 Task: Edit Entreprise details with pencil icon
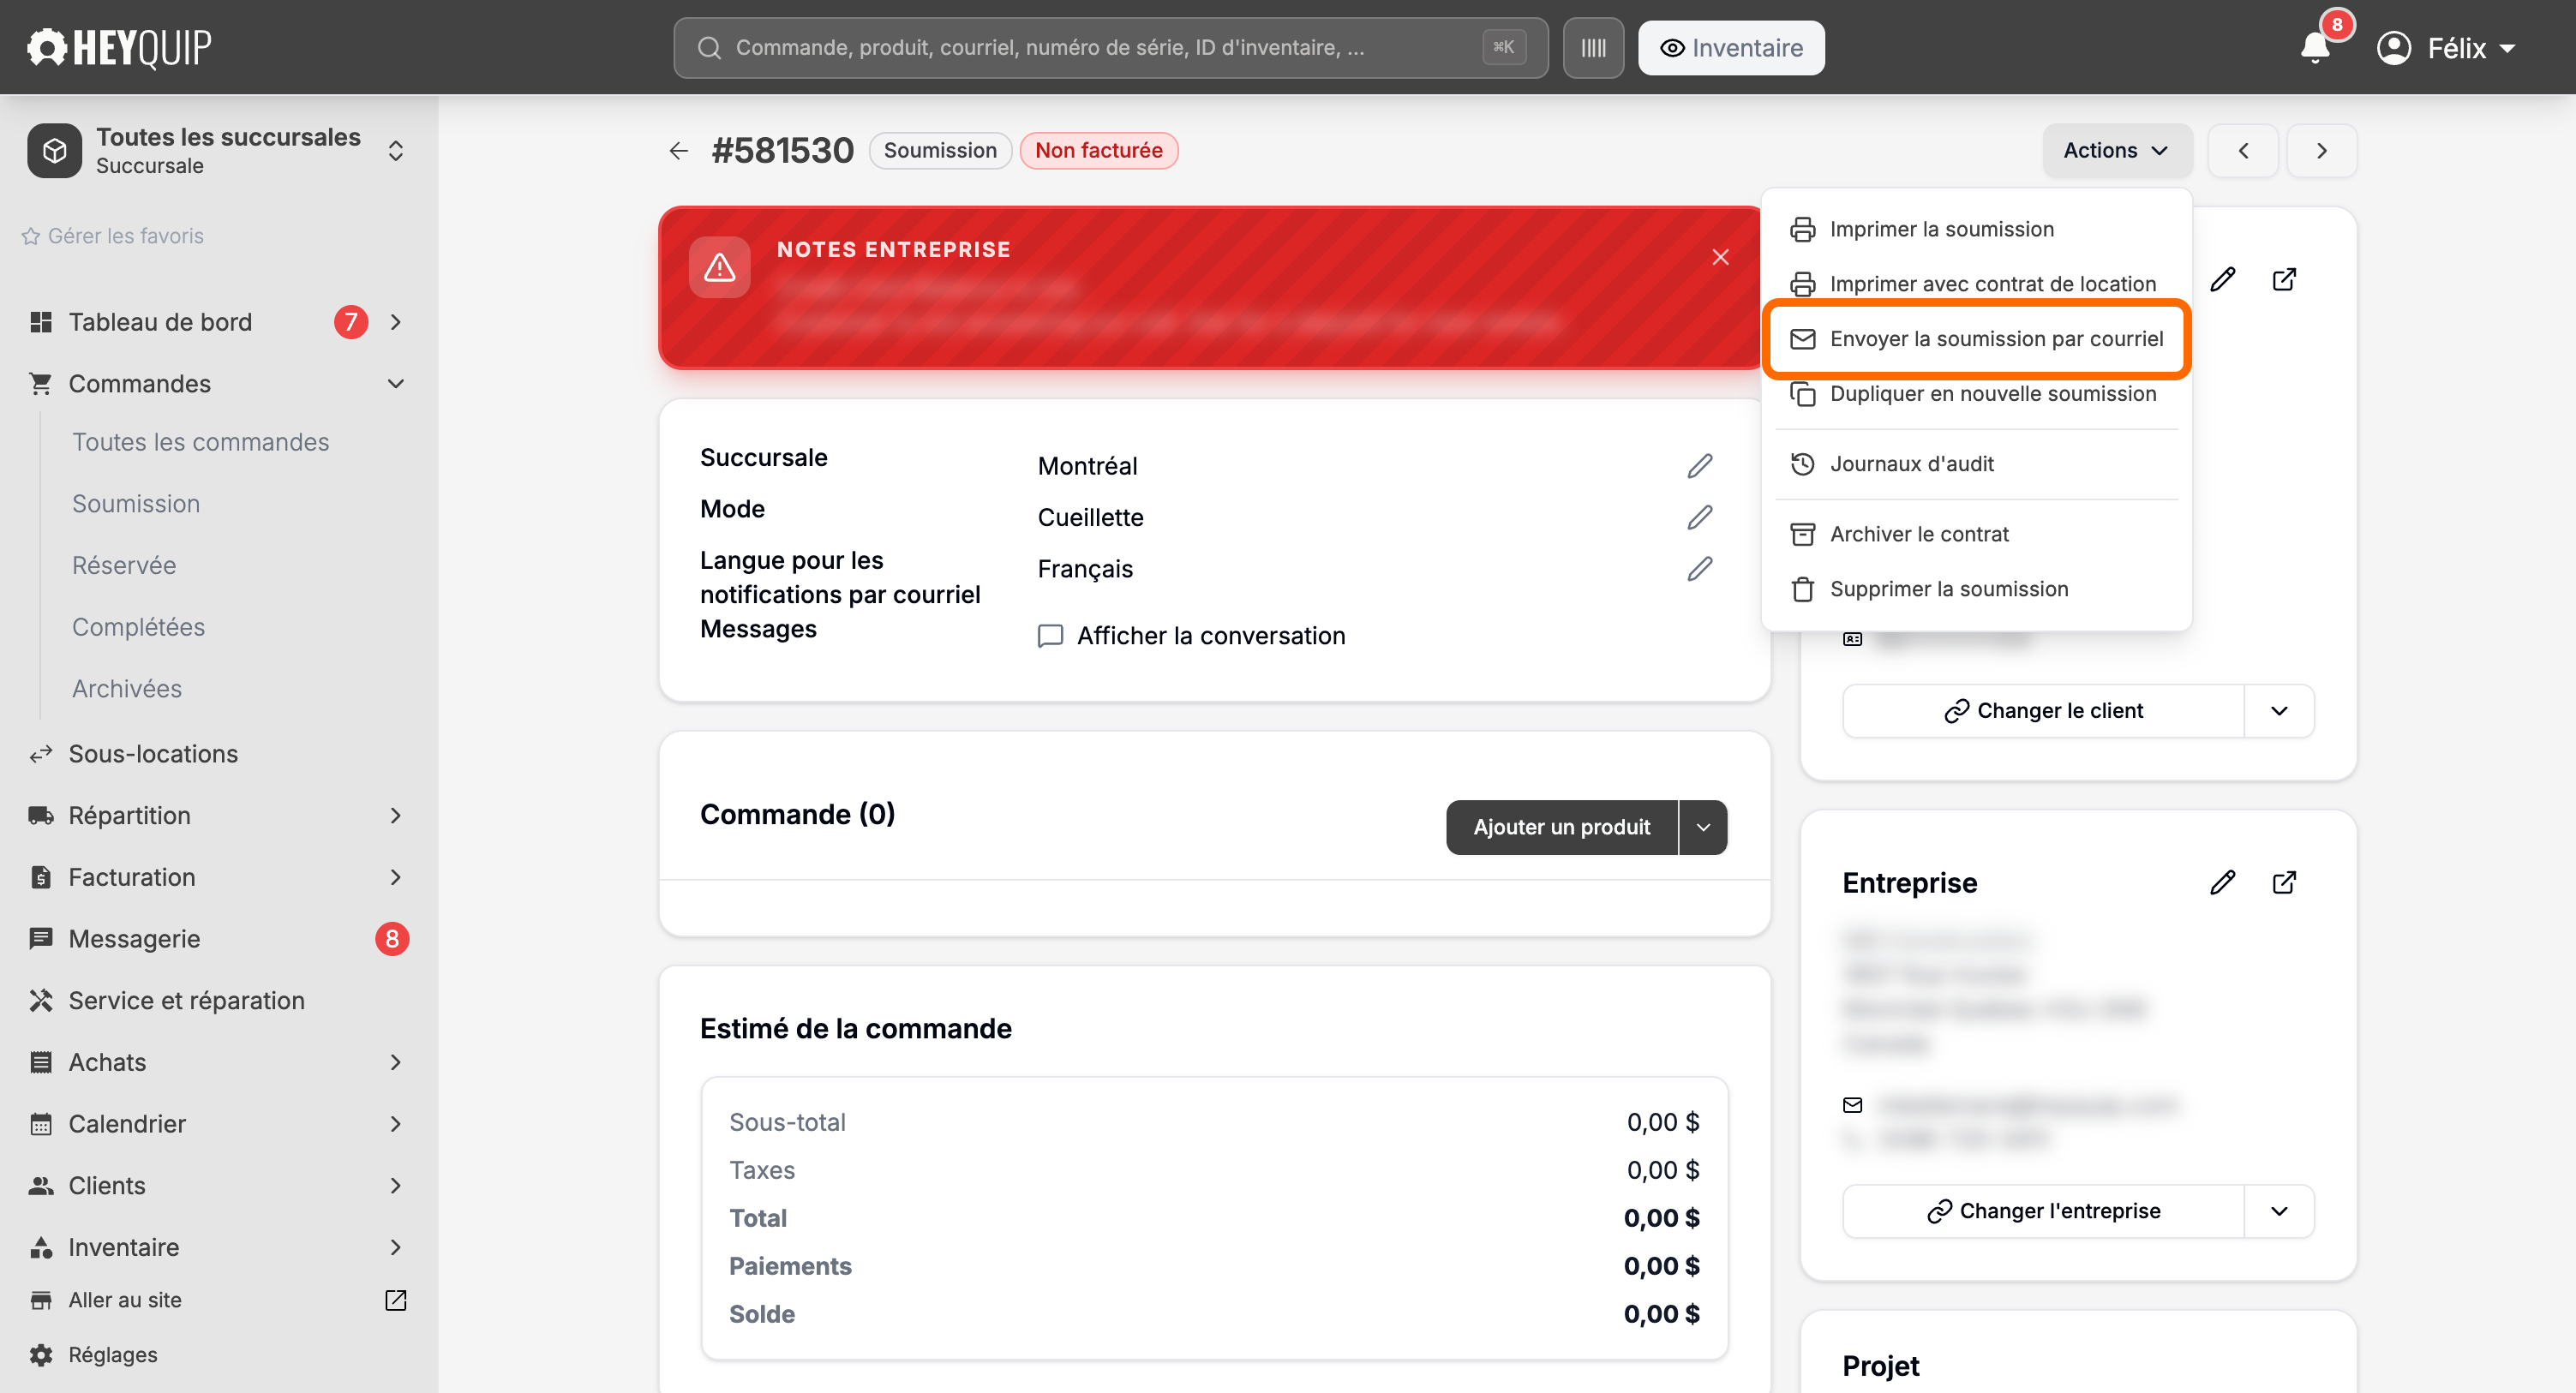(2222, 882)
